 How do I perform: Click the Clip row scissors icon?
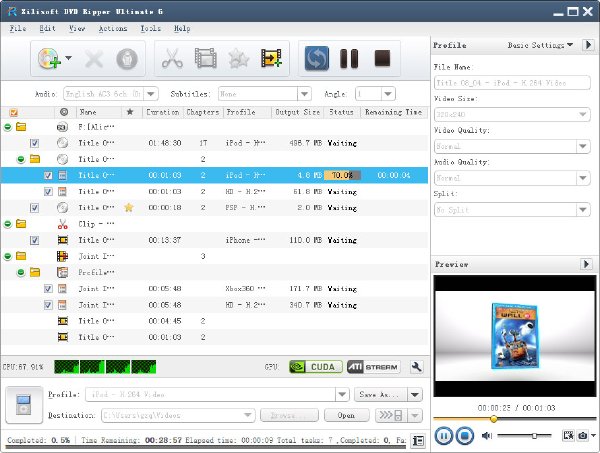[x=62, y=224]
